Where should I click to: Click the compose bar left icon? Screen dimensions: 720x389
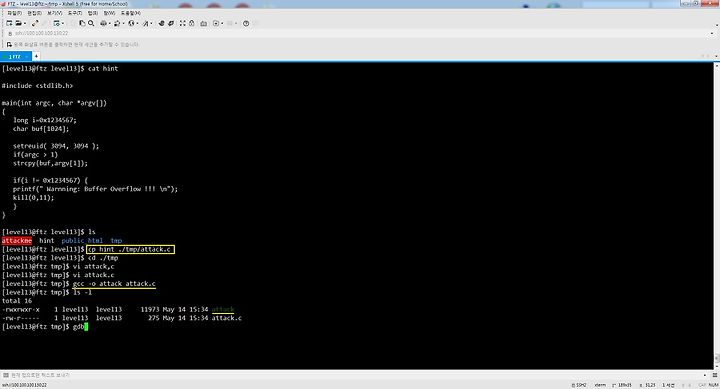pyautogui.click(x=6, y=375)
